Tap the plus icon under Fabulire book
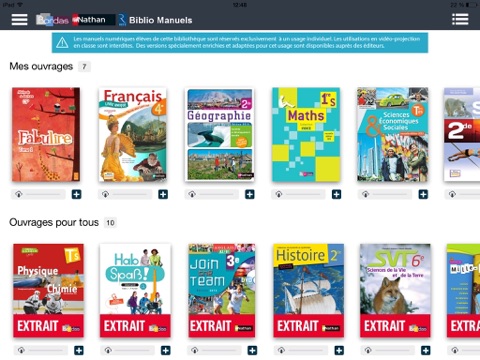The height and width of the screenshot is (360, 480). click(x=76, y=194)
